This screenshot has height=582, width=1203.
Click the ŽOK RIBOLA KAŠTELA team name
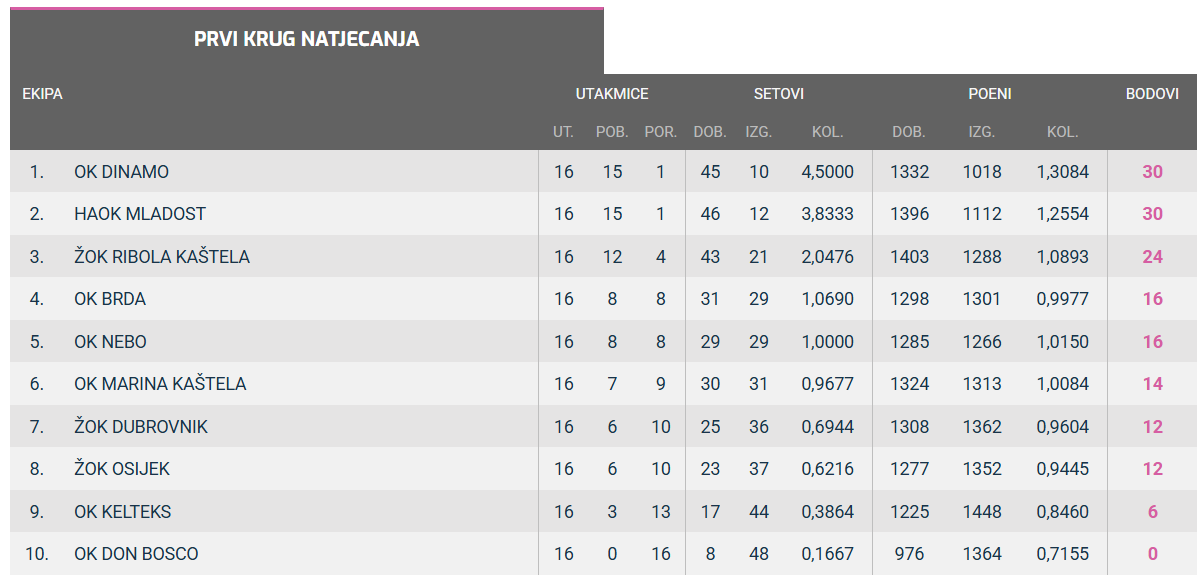click(162, 257)
